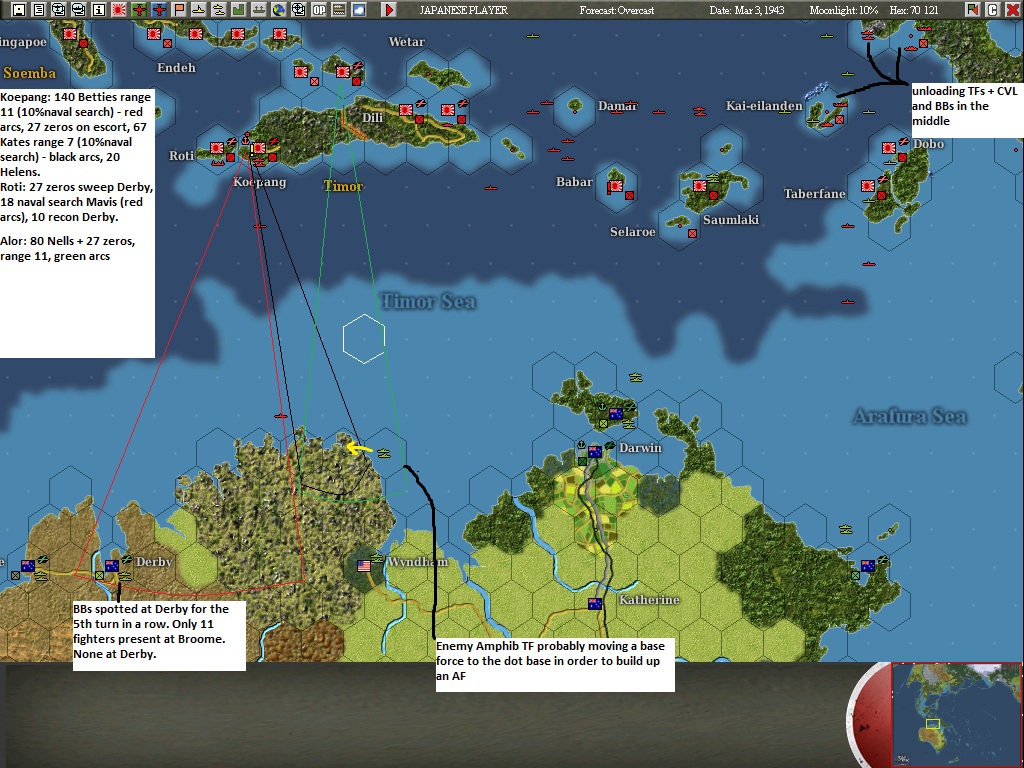
Task: Click the green-red flag icon at top right
Action: 973,10
